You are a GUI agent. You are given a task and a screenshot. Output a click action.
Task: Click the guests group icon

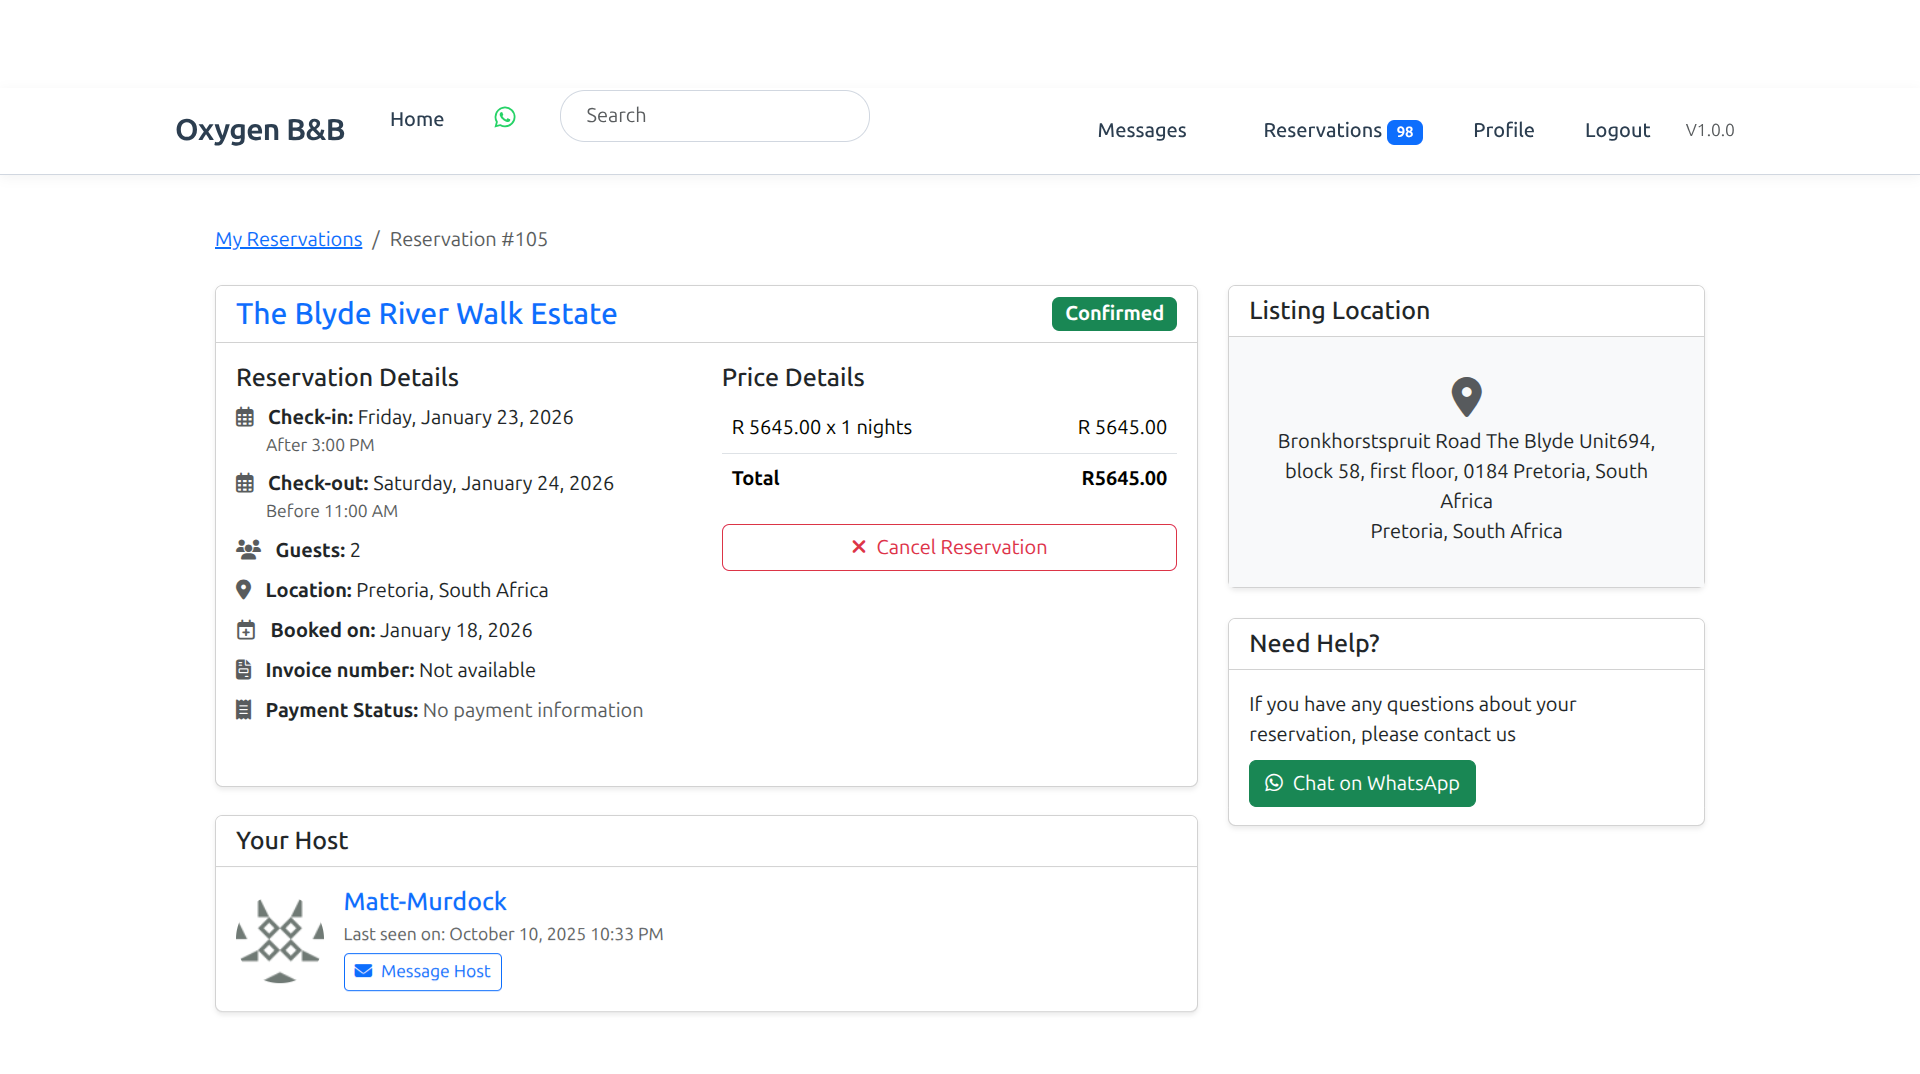pos(248,549)
